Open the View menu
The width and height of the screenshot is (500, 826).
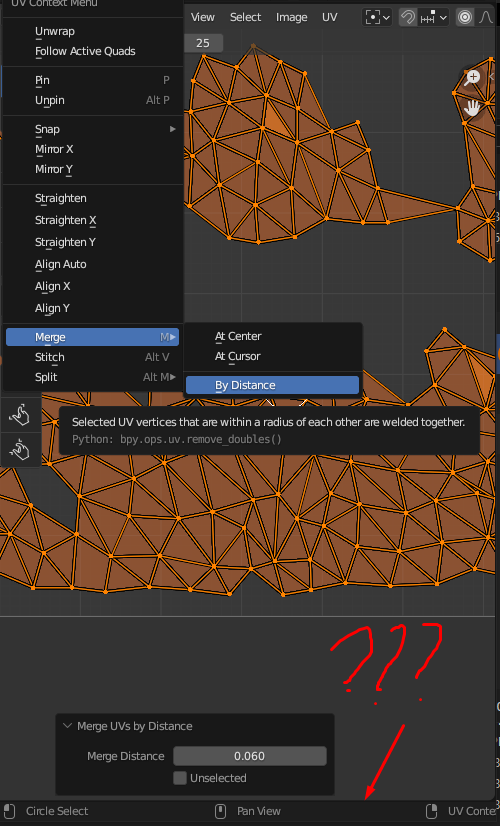[x=202, y=17]
